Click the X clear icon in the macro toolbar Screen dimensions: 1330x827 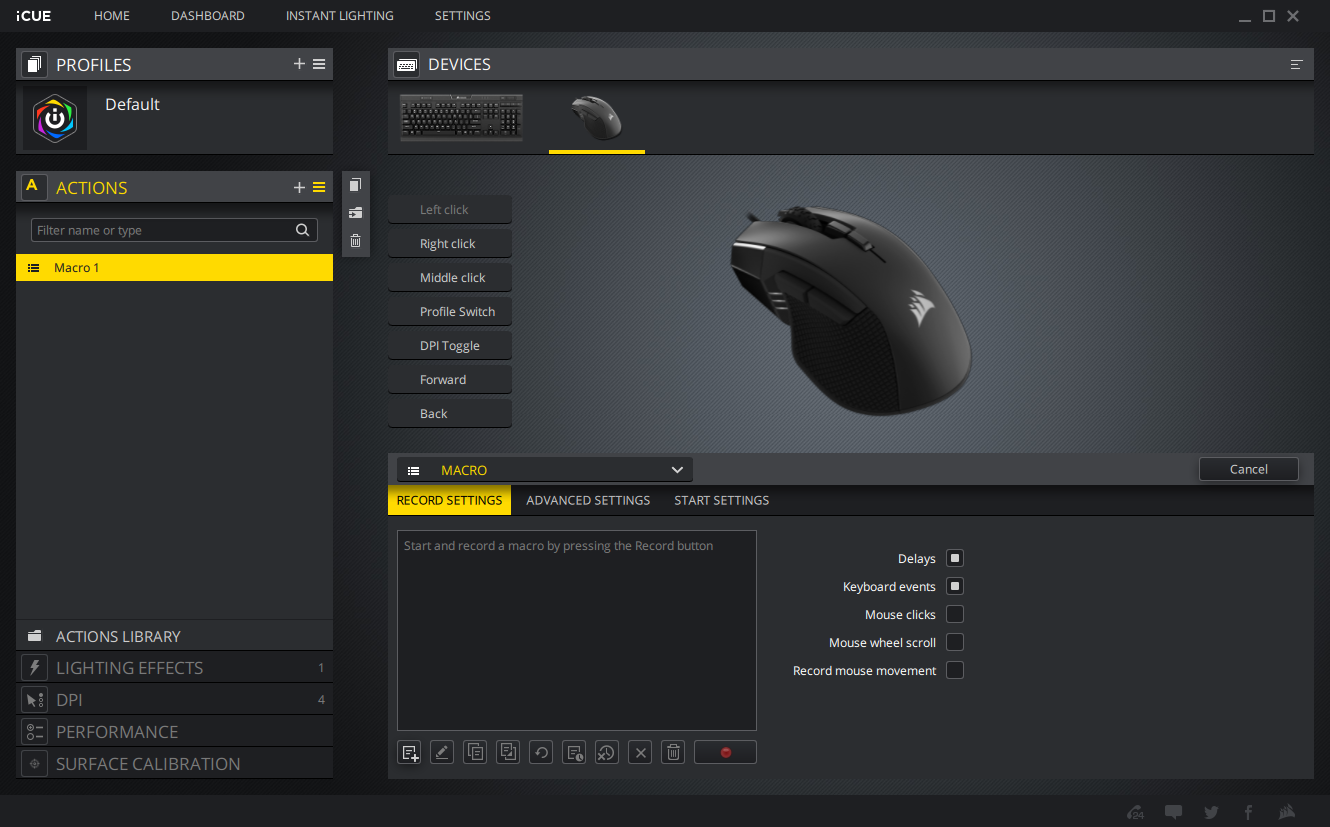(x=640, y=753)
